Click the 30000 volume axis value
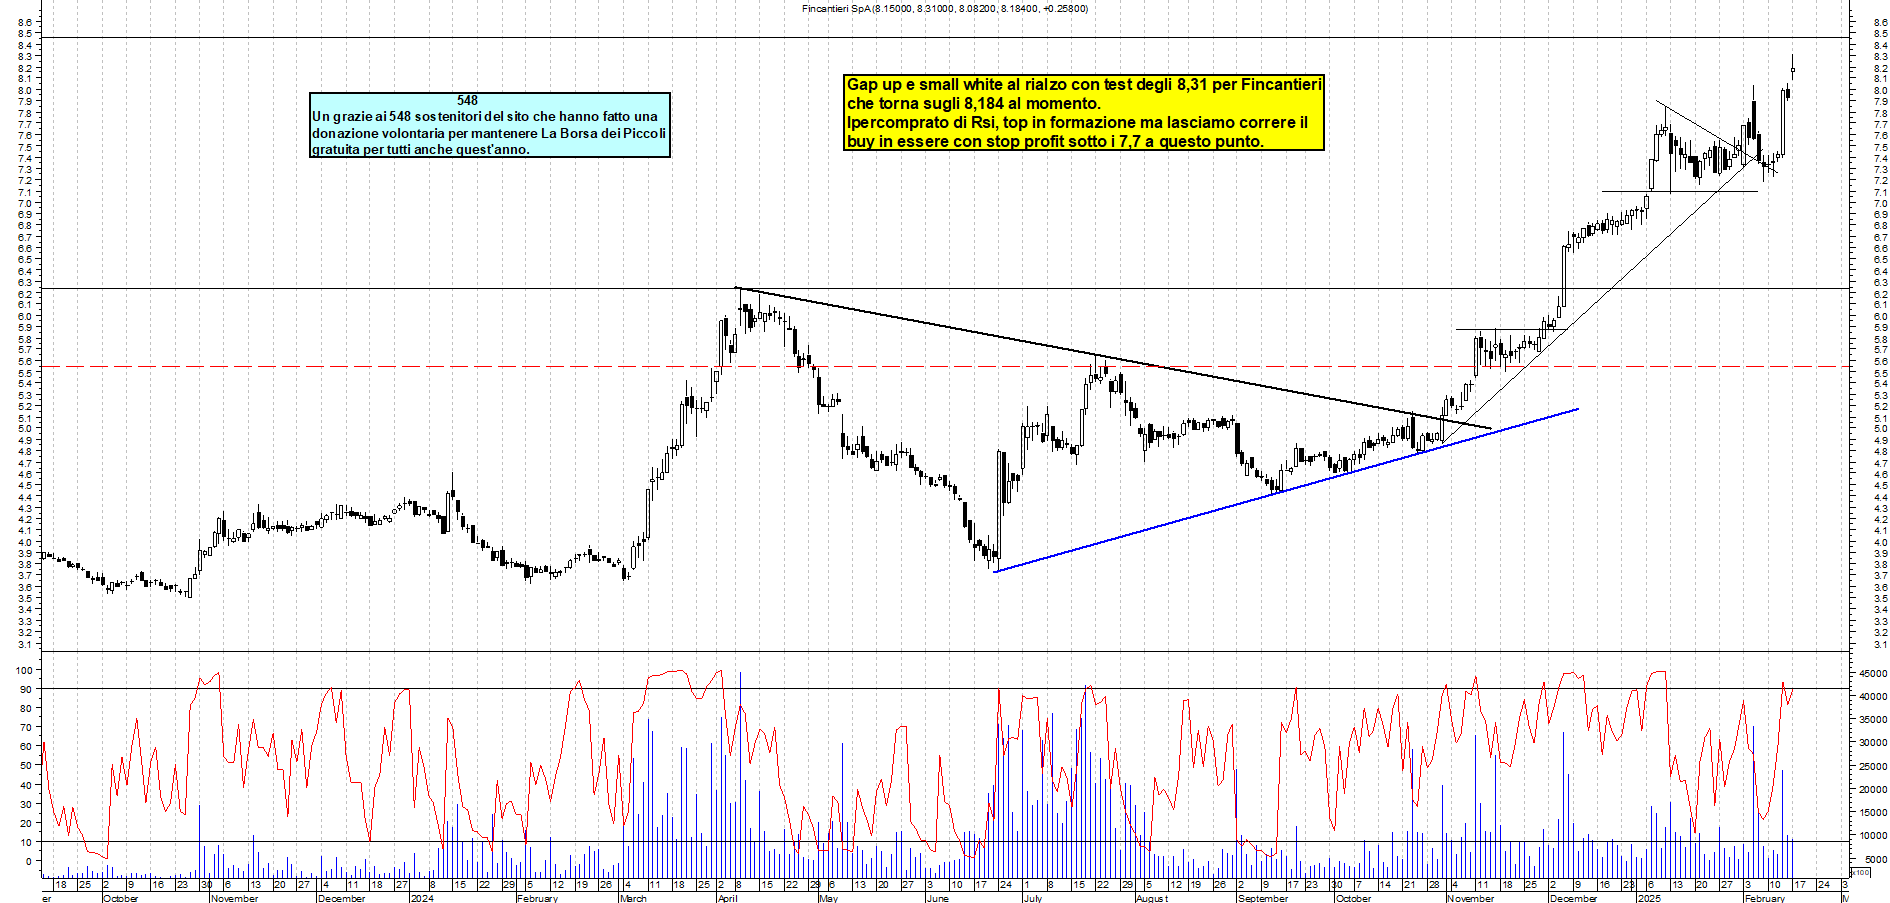1890x903 pixels. (1873, 742)
